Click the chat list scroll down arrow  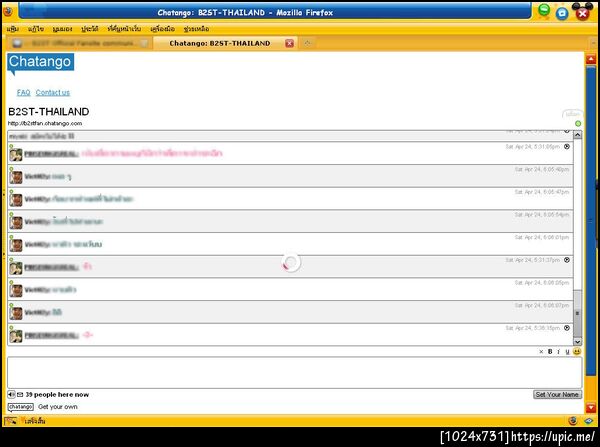577,341
